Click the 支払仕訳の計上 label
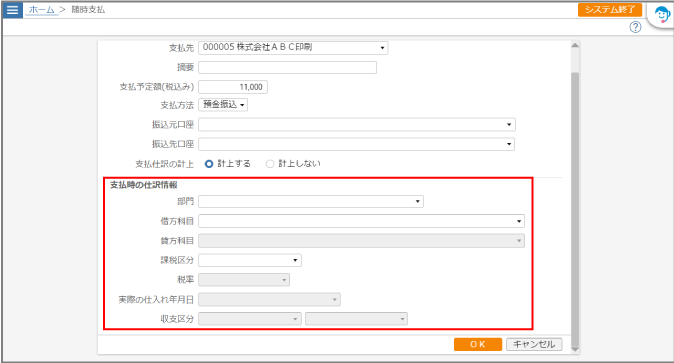Screen dimensions: 674x363 tap(165, 164)
